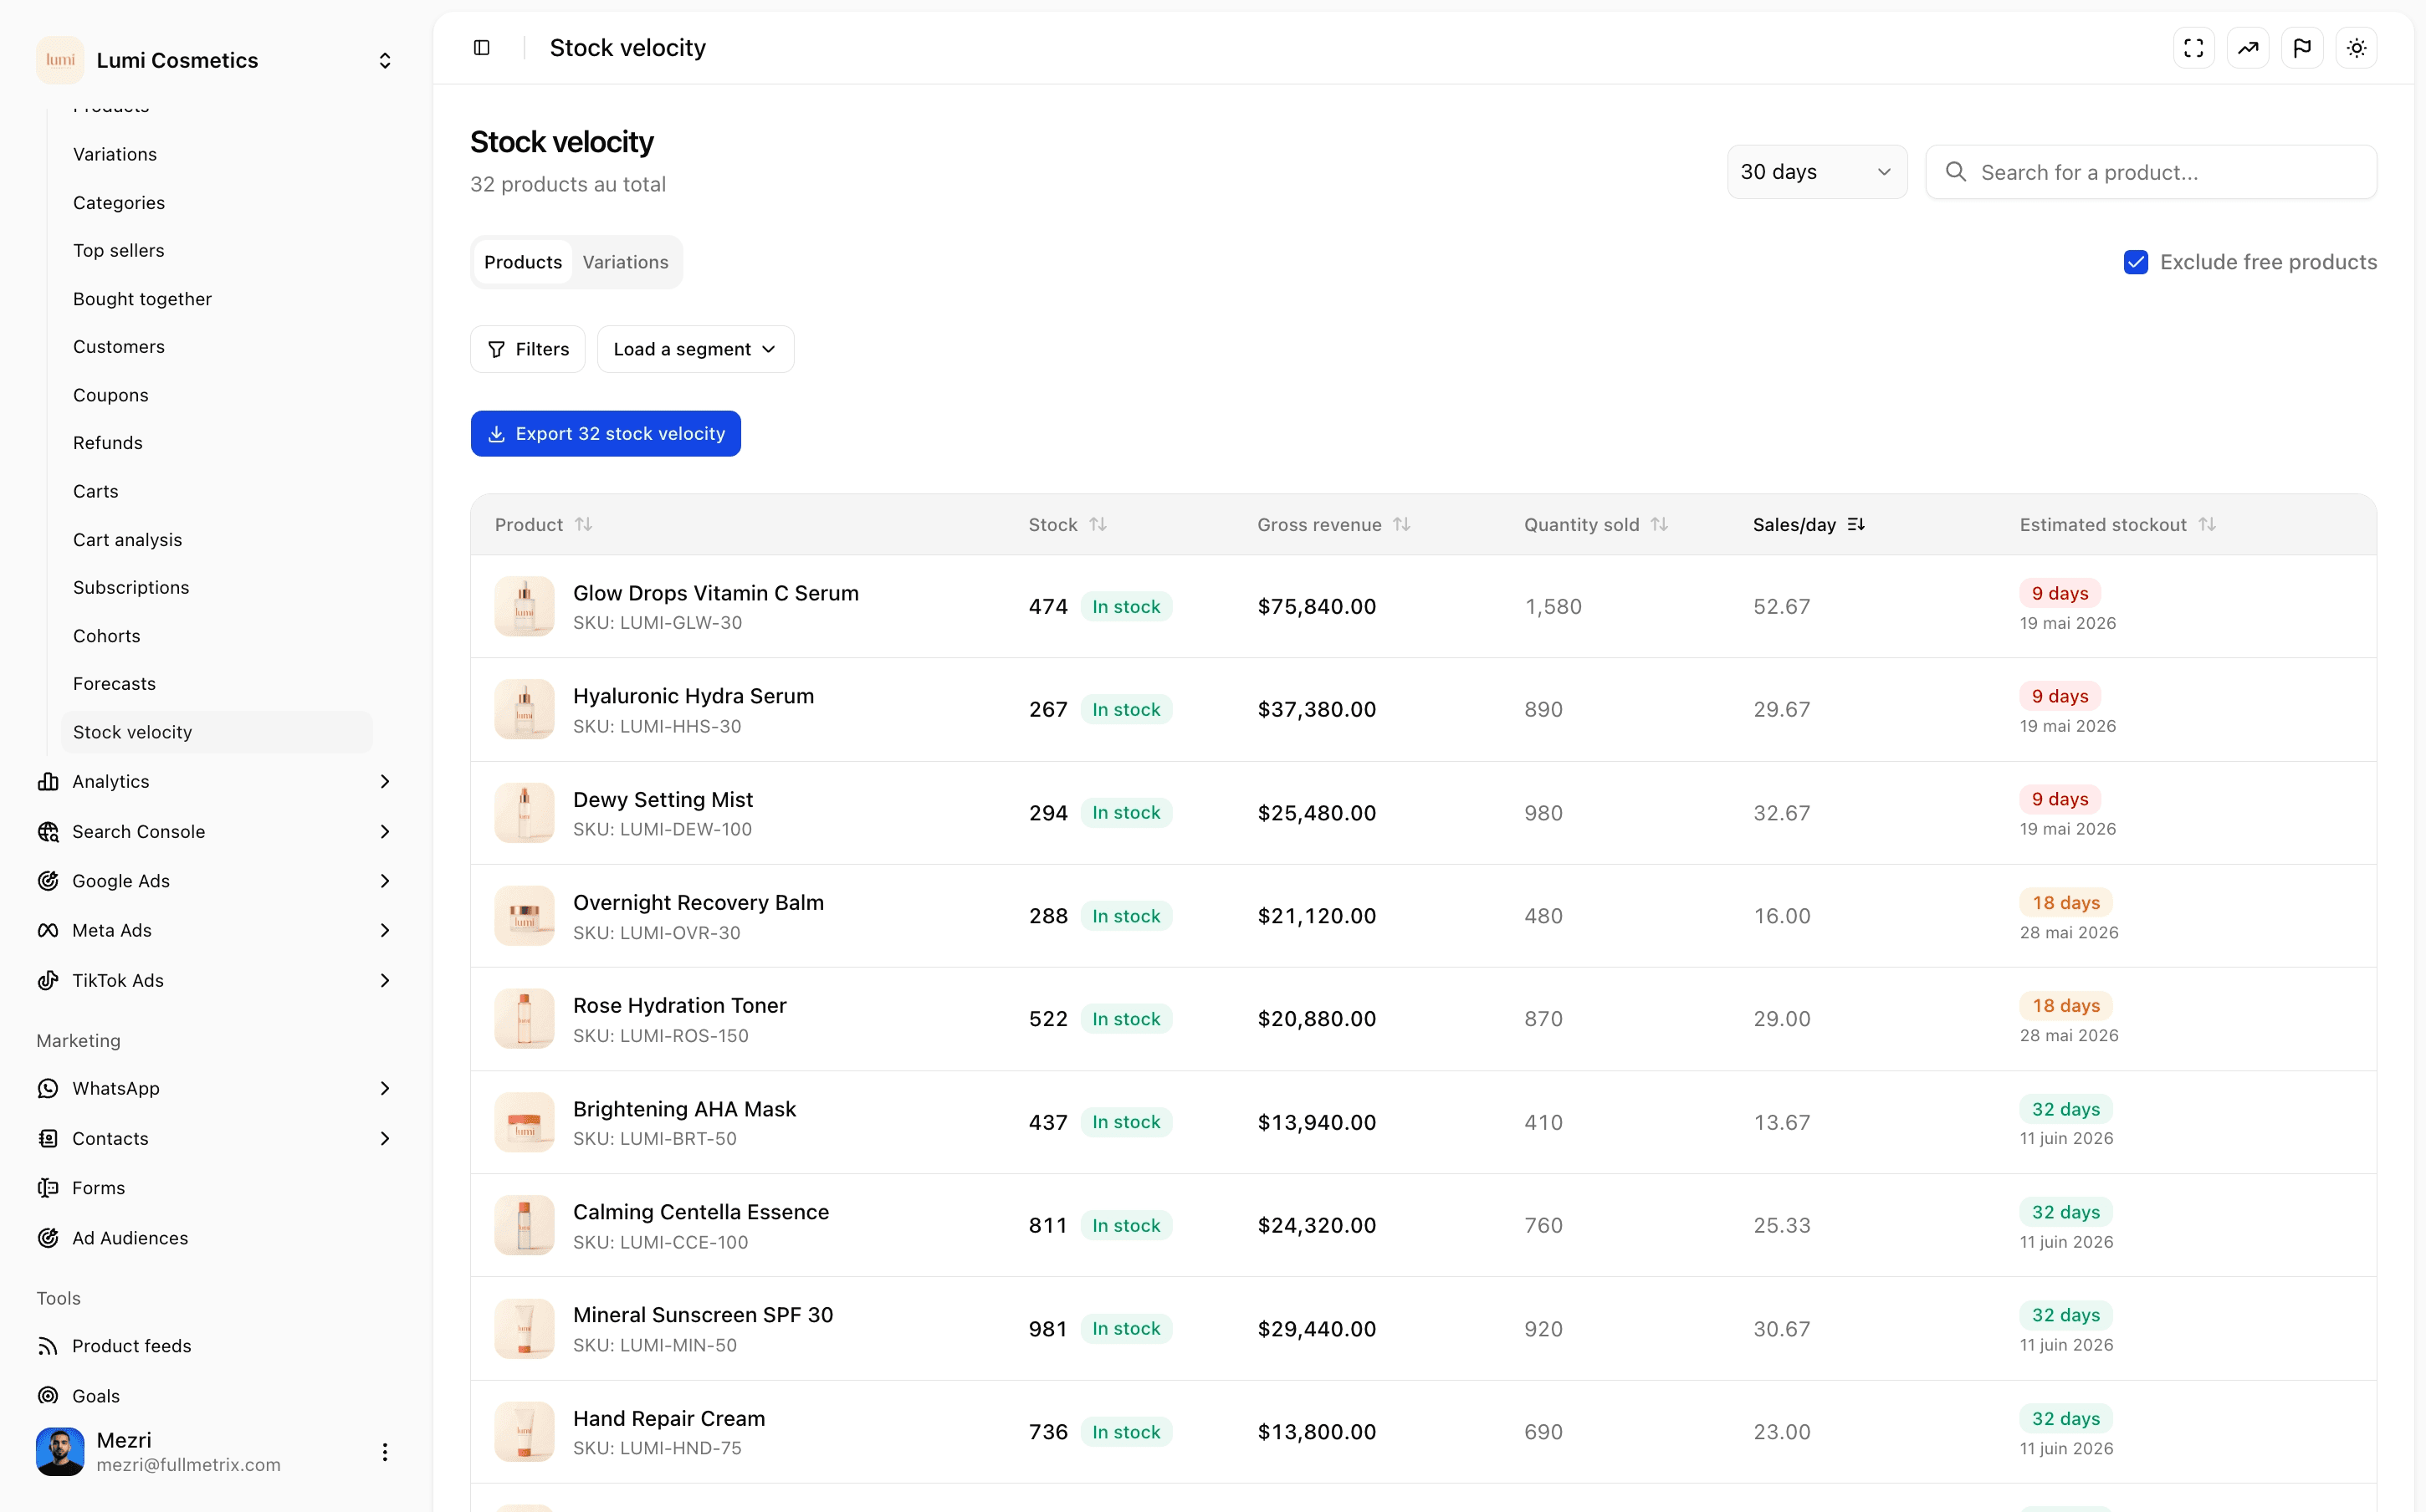Viewport: 2426px width, 1512px height.
Task: Click the Google Ads icon
Action: click(x=48, y=881)
